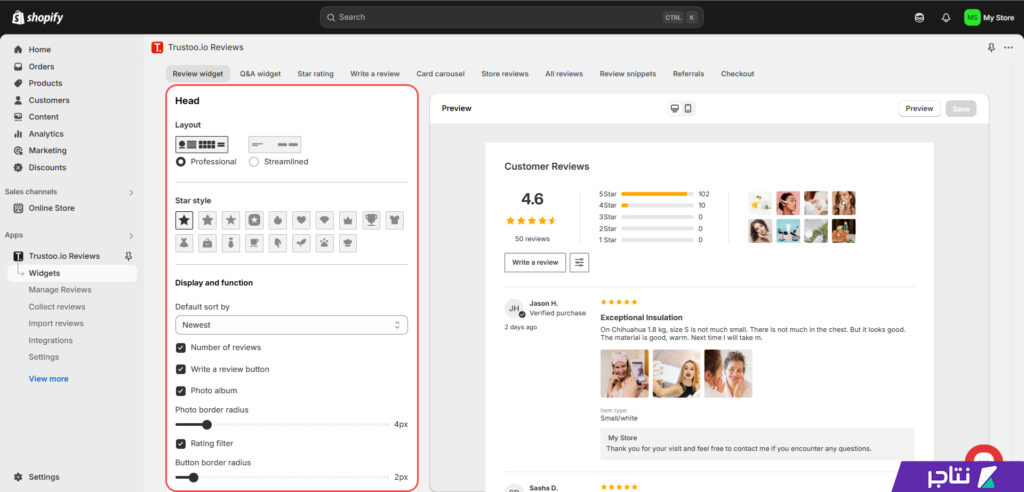Screen dimensions: 1024x492
Task: Click the notification bell in top bar
Action: tap(946, 18)
